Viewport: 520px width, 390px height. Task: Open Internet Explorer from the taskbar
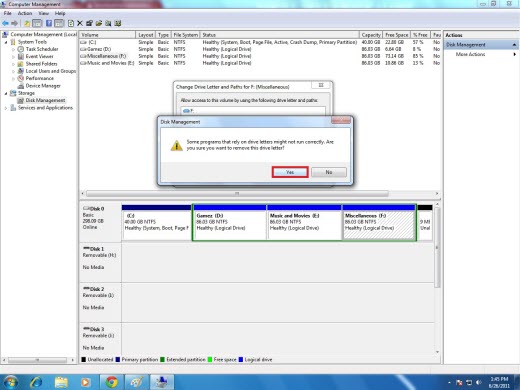36,382
